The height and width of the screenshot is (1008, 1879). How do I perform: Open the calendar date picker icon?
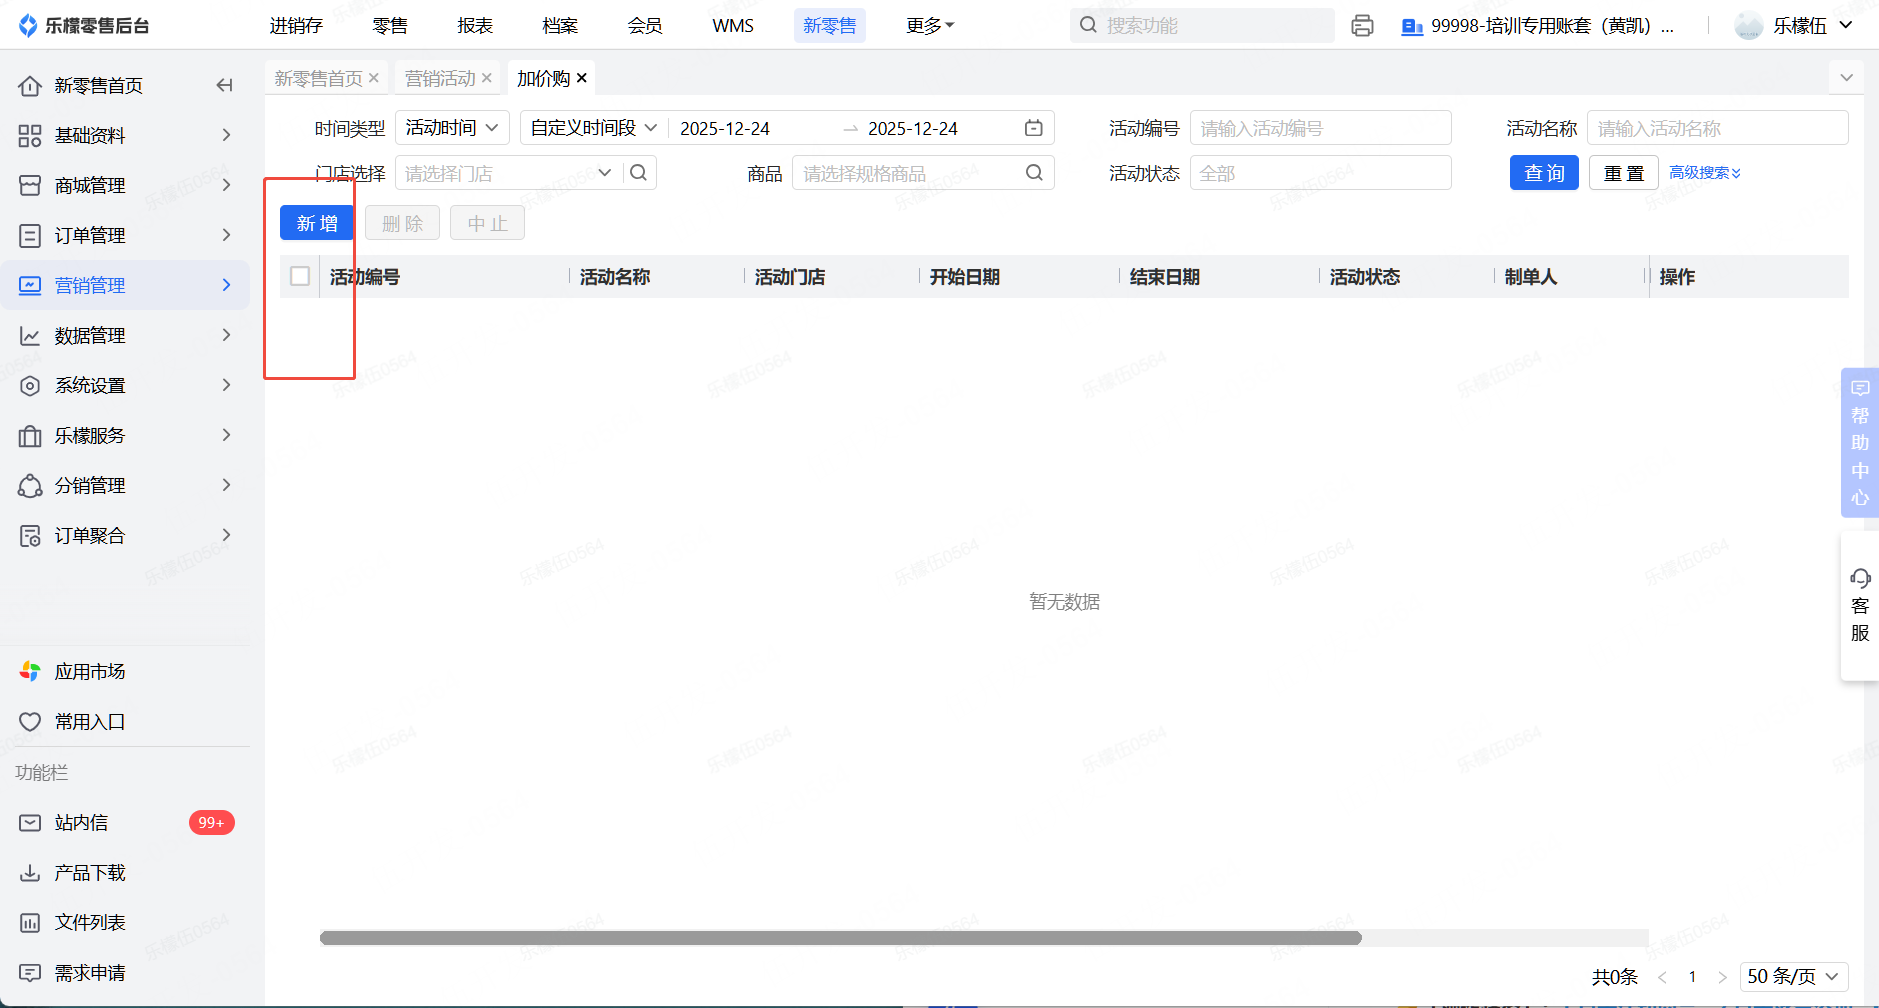(1034, 128)
